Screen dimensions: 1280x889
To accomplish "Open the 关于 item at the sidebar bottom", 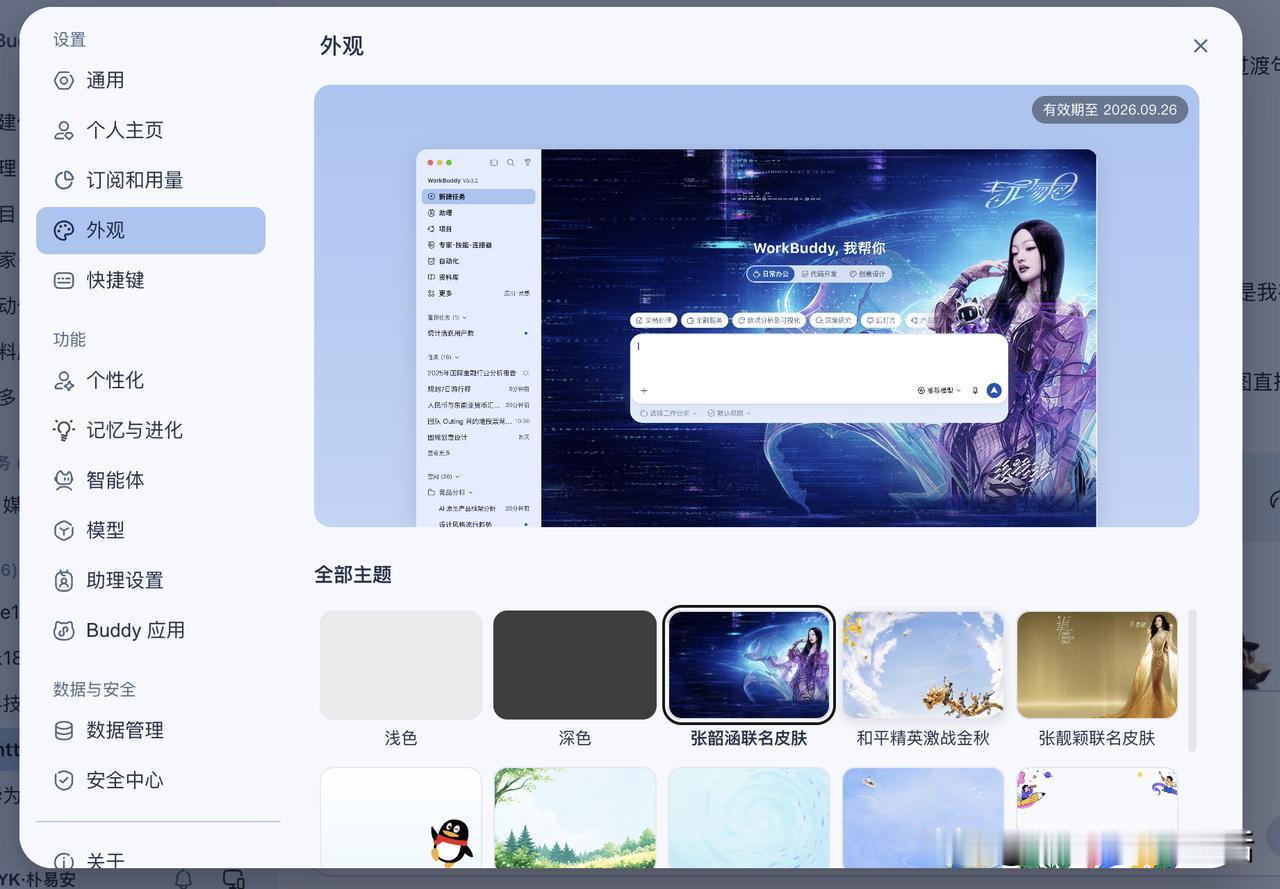I will 150,858.
